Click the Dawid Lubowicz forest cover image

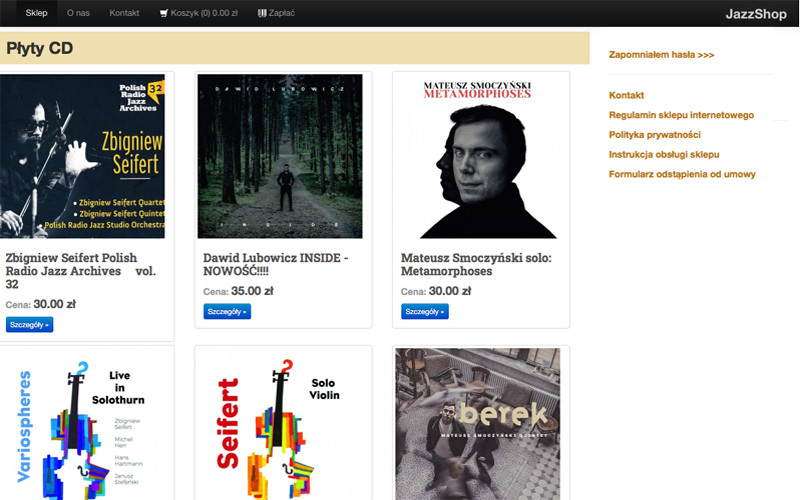pyautogui.click(x=280, y=156)
